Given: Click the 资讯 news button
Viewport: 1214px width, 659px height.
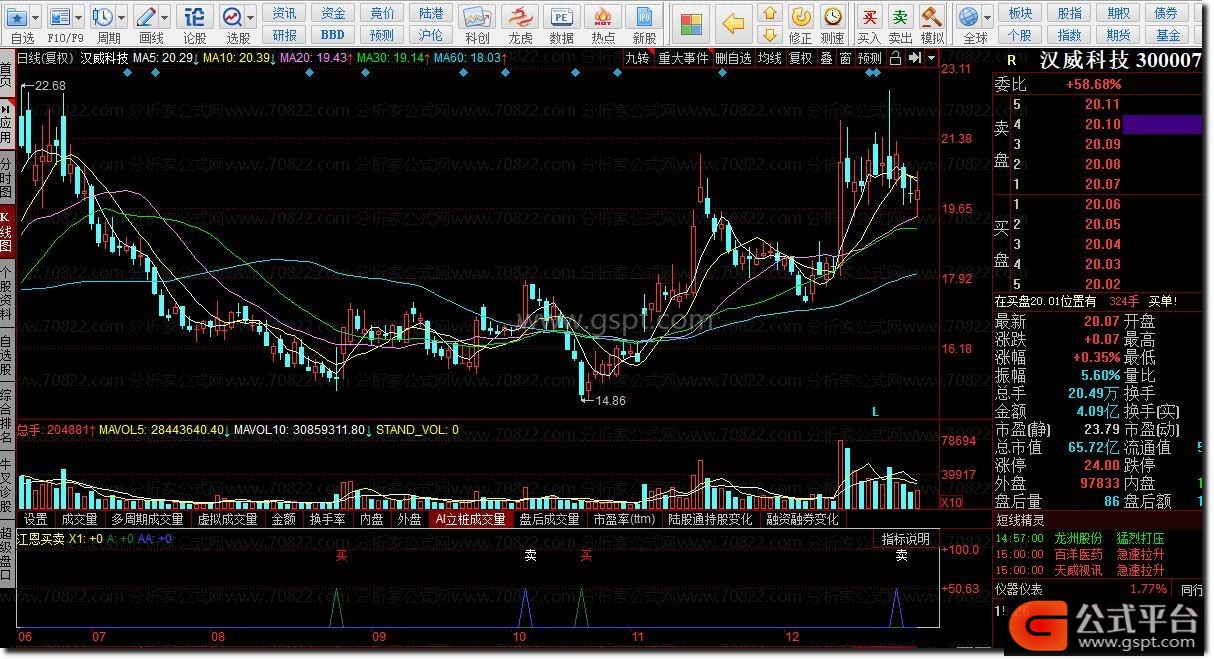Looking at the screenshot, I should pos(284,13).
